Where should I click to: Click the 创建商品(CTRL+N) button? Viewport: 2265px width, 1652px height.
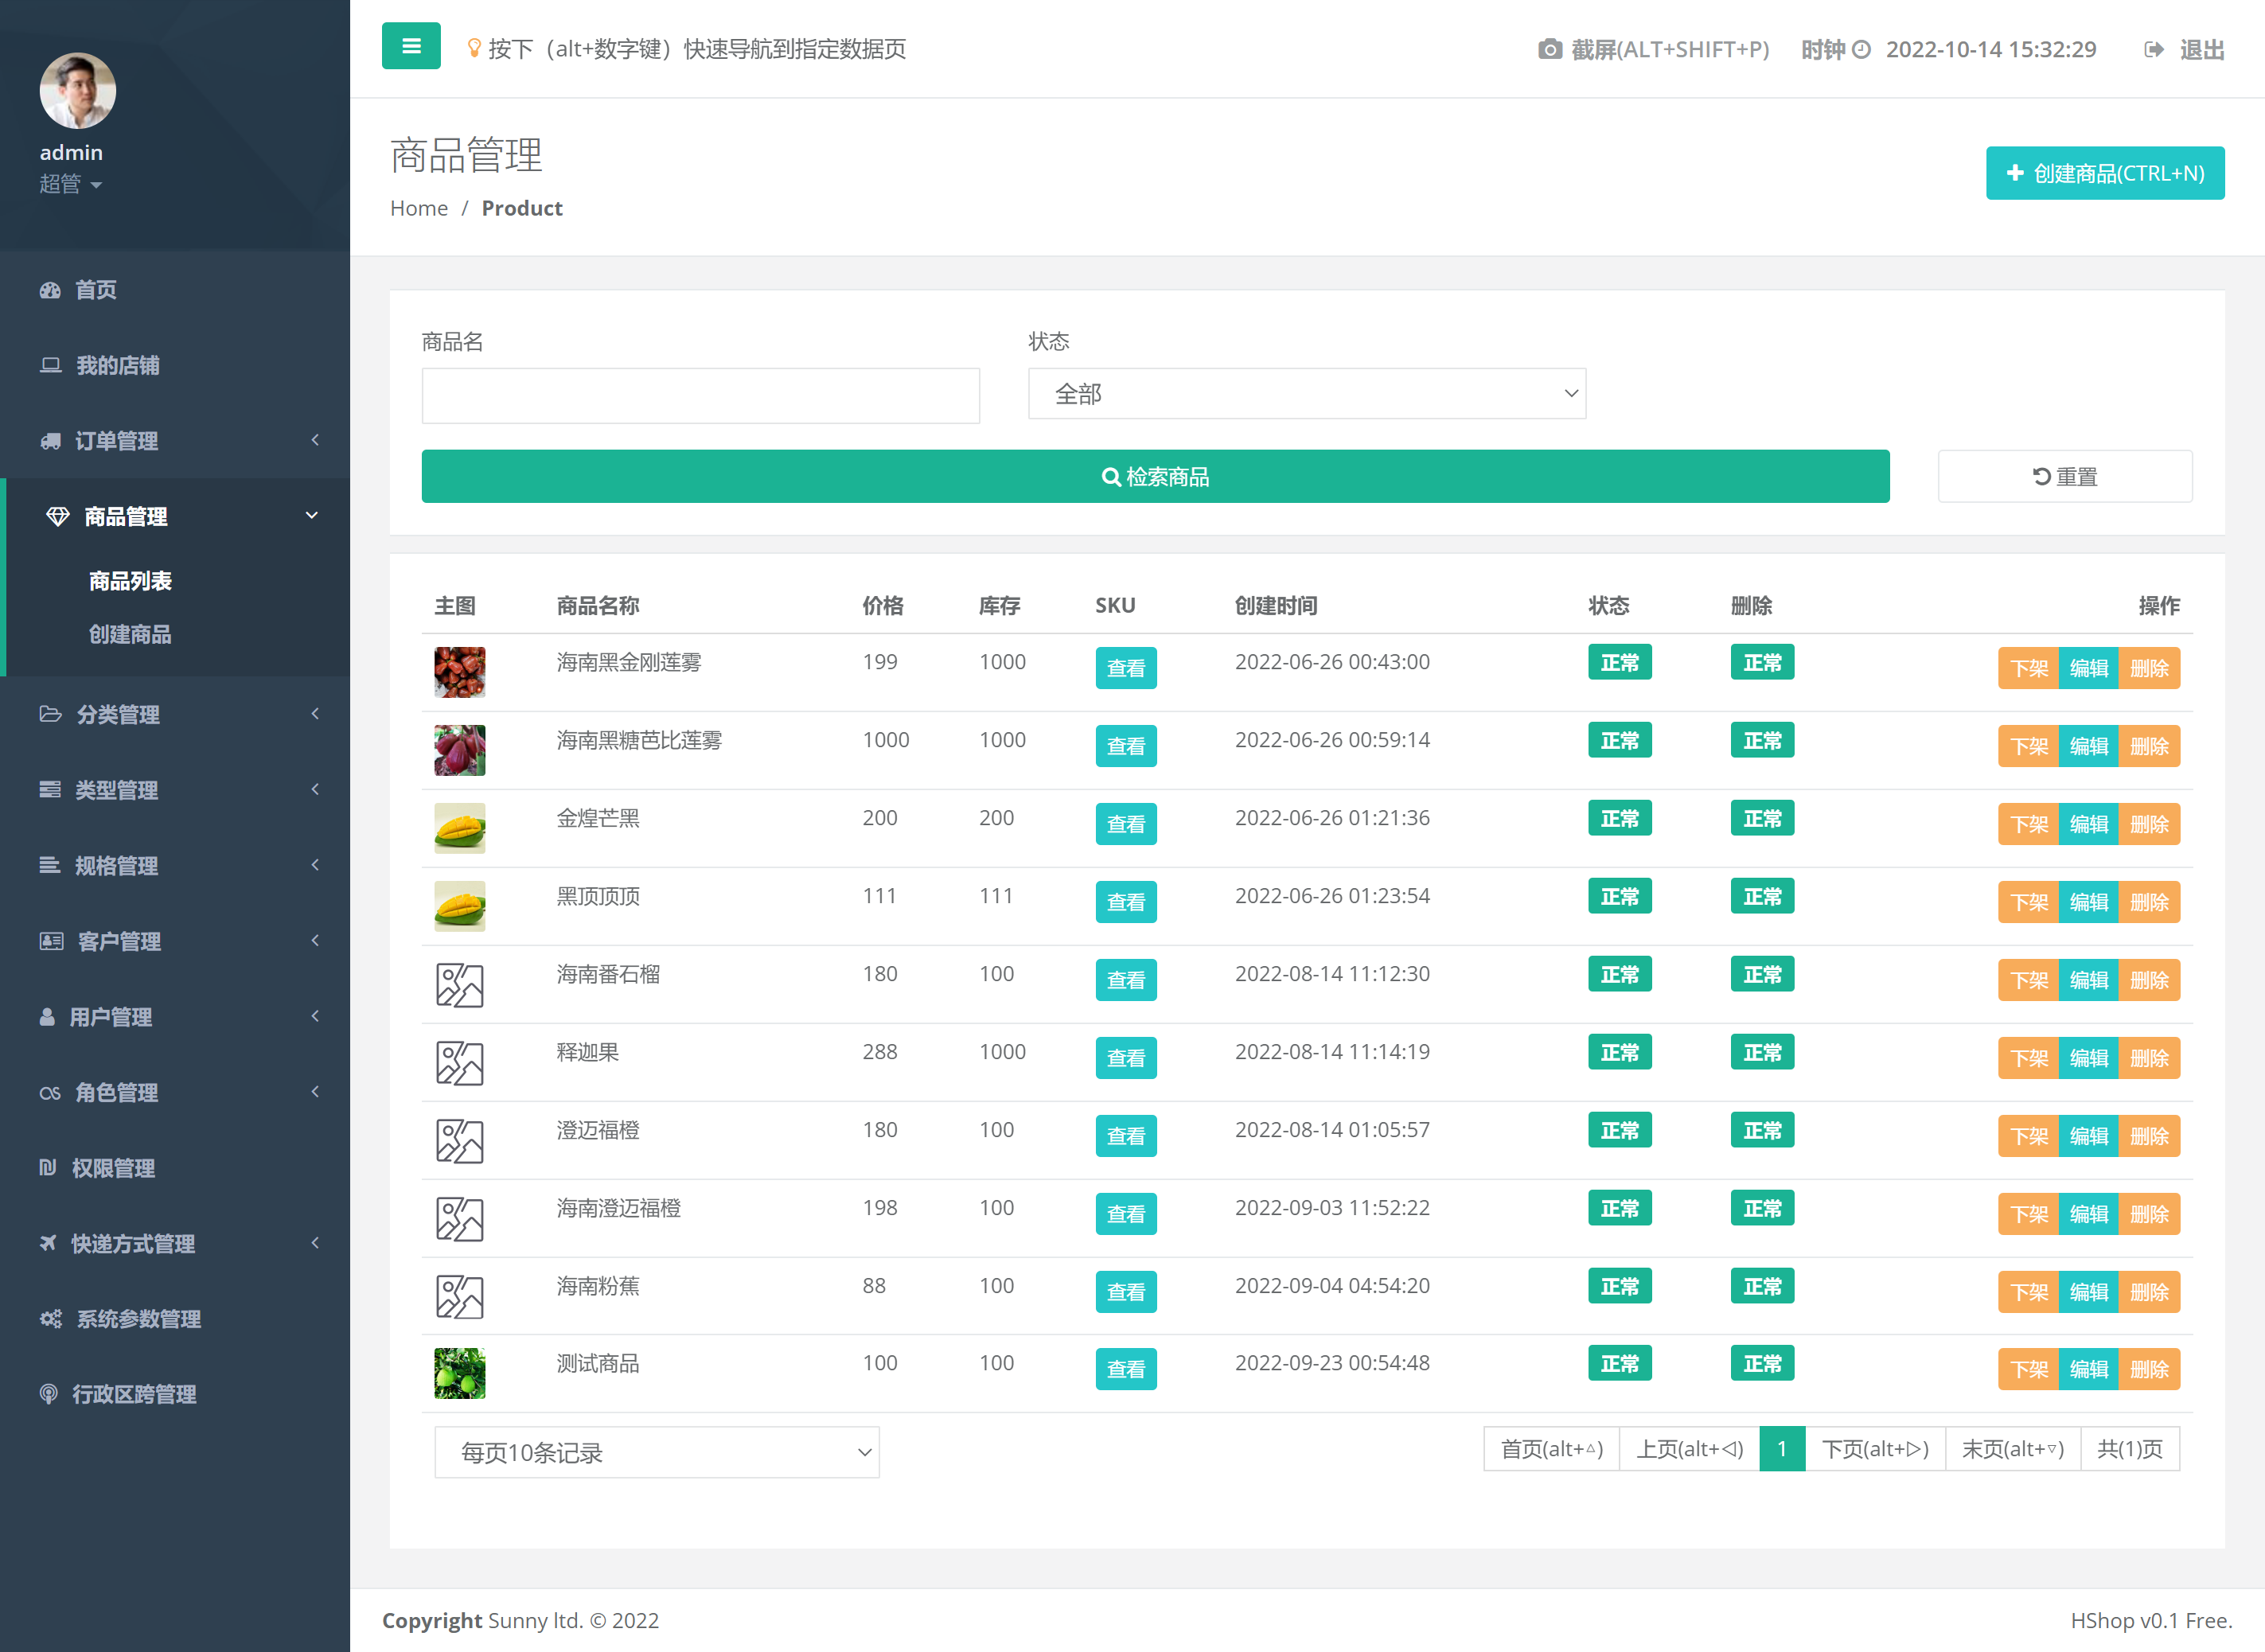pyautogui.click(x=2104, y=173)
